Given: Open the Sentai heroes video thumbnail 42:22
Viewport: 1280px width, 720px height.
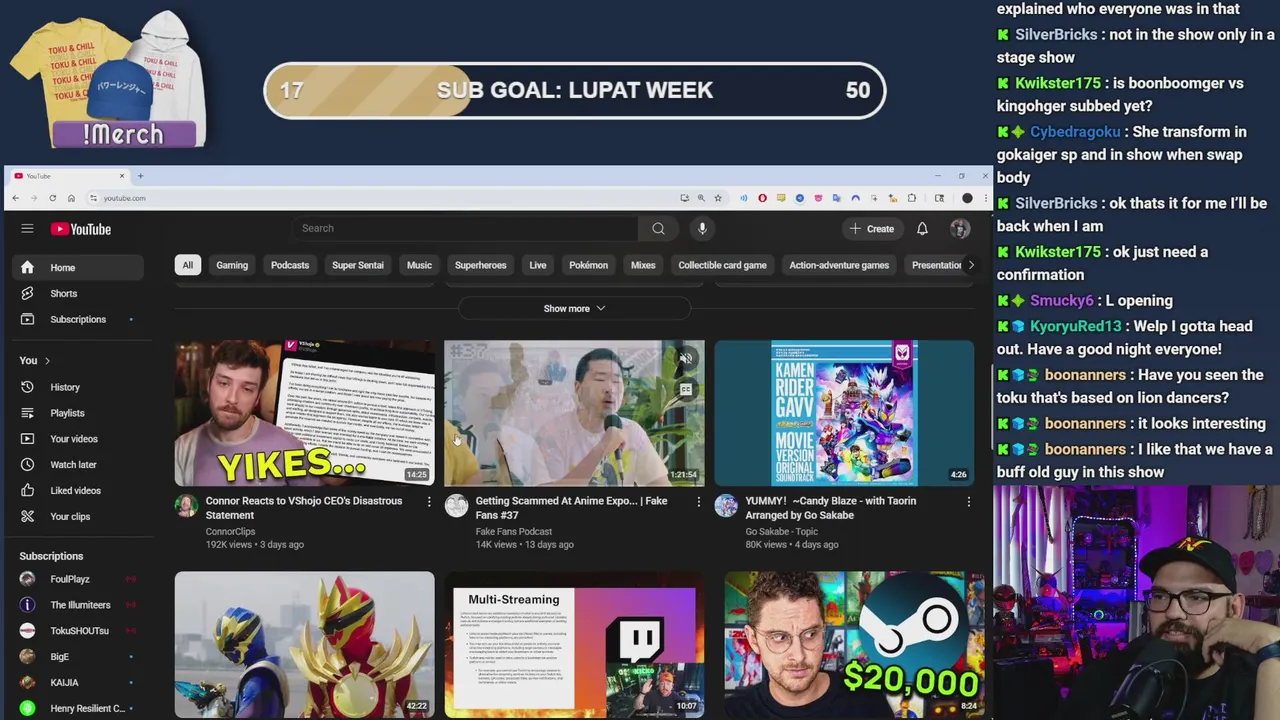Looking at the screenshot, I should (305, 645).
